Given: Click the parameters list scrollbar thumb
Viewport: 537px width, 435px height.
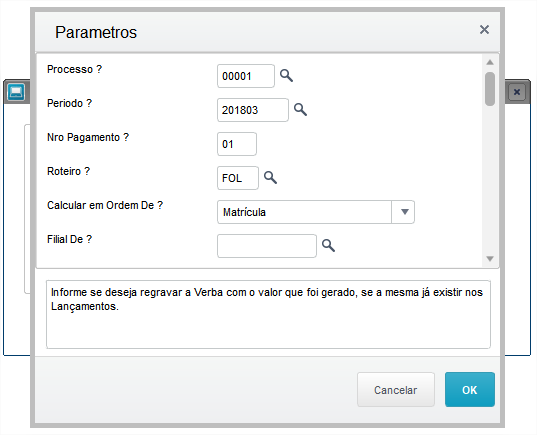Looking at the screenshot, I should click(x=490, y=89).
